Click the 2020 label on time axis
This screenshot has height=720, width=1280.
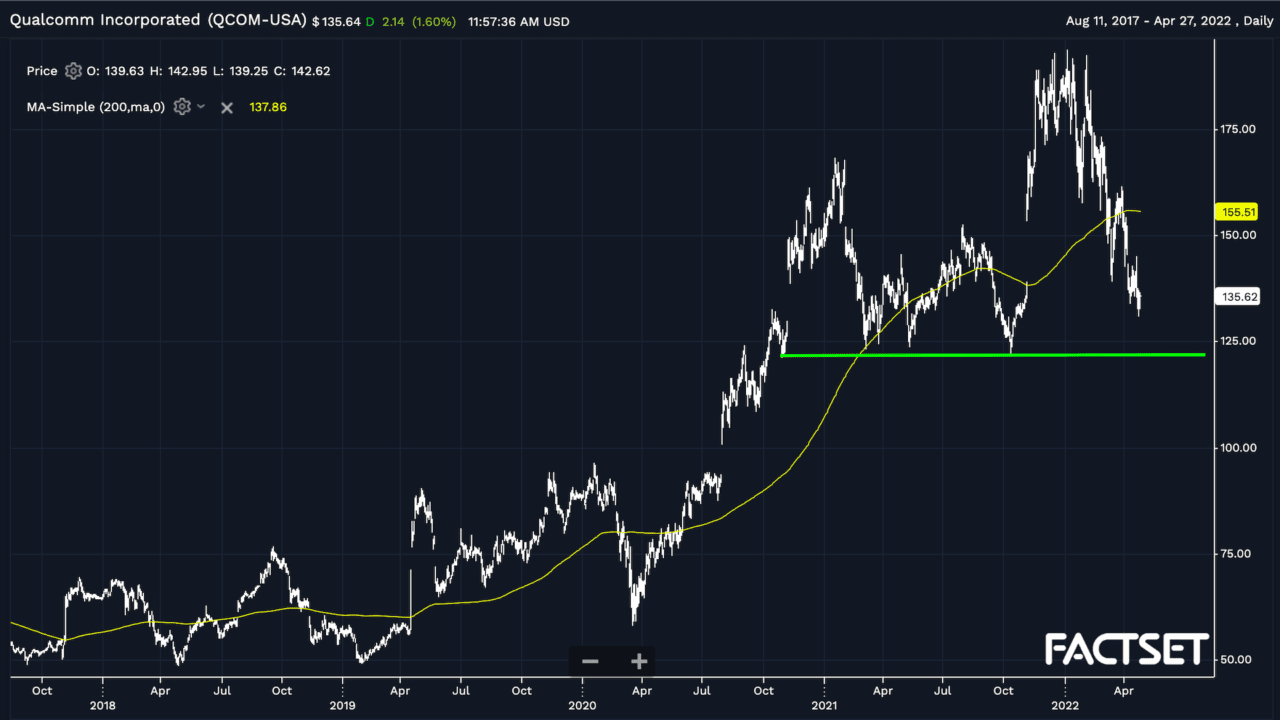[x=582, y=705]
